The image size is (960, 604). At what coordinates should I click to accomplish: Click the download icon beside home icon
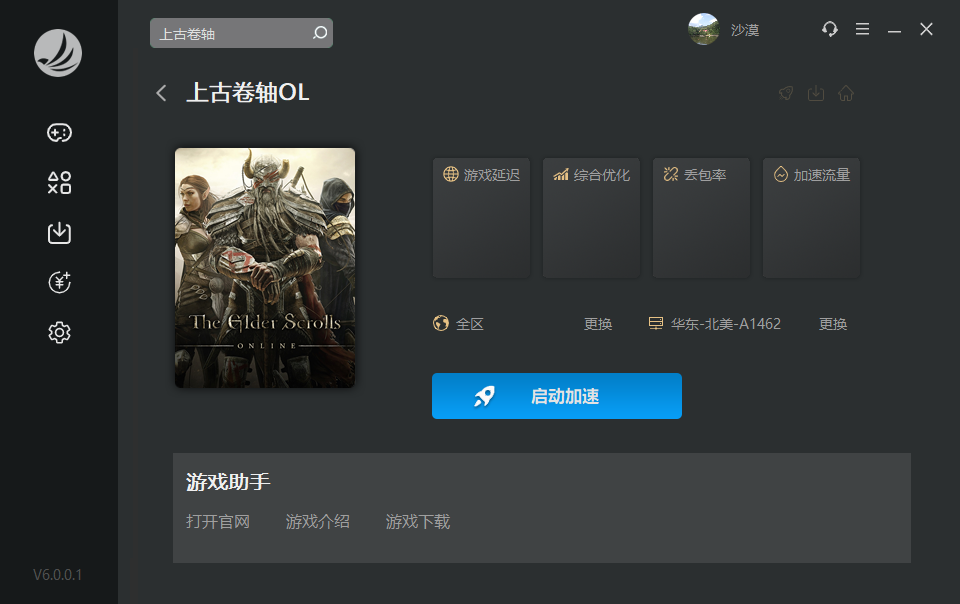point(816,93)
